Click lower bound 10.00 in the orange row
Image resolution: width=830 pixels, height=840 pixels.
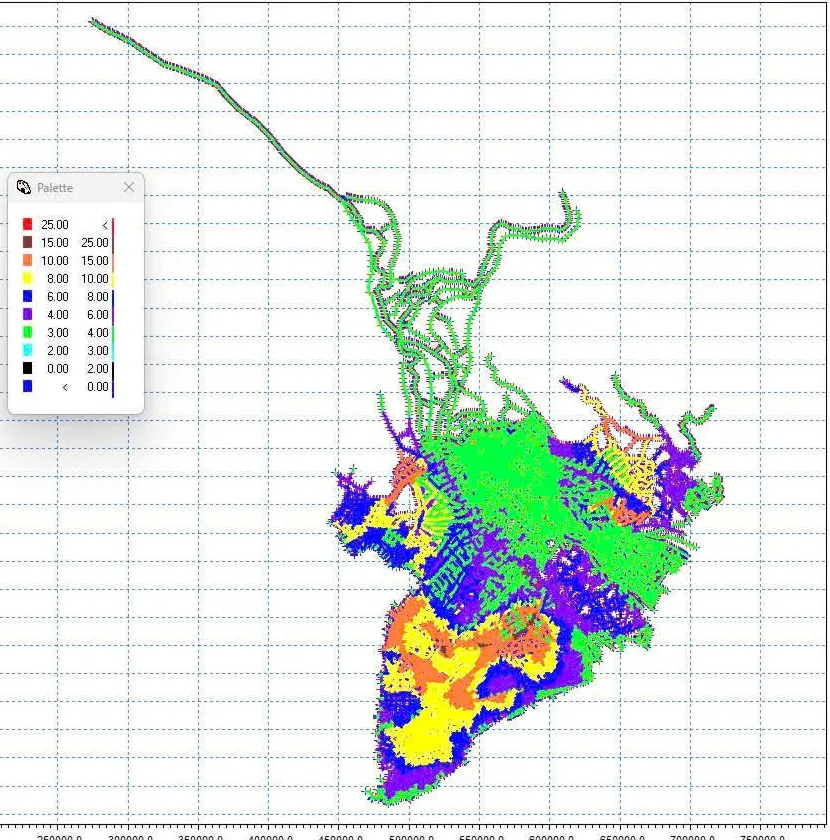pyautogui.click(x=55, y=260)
